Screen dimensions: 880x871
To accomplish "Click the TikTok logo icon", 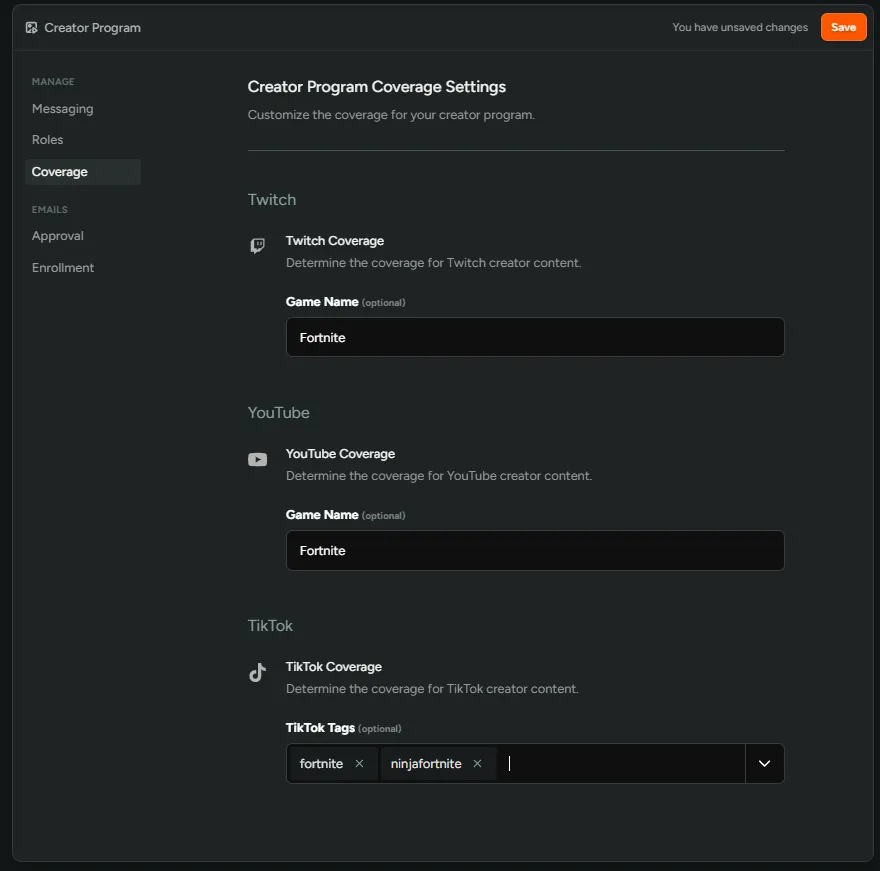I will pos(257,673).
